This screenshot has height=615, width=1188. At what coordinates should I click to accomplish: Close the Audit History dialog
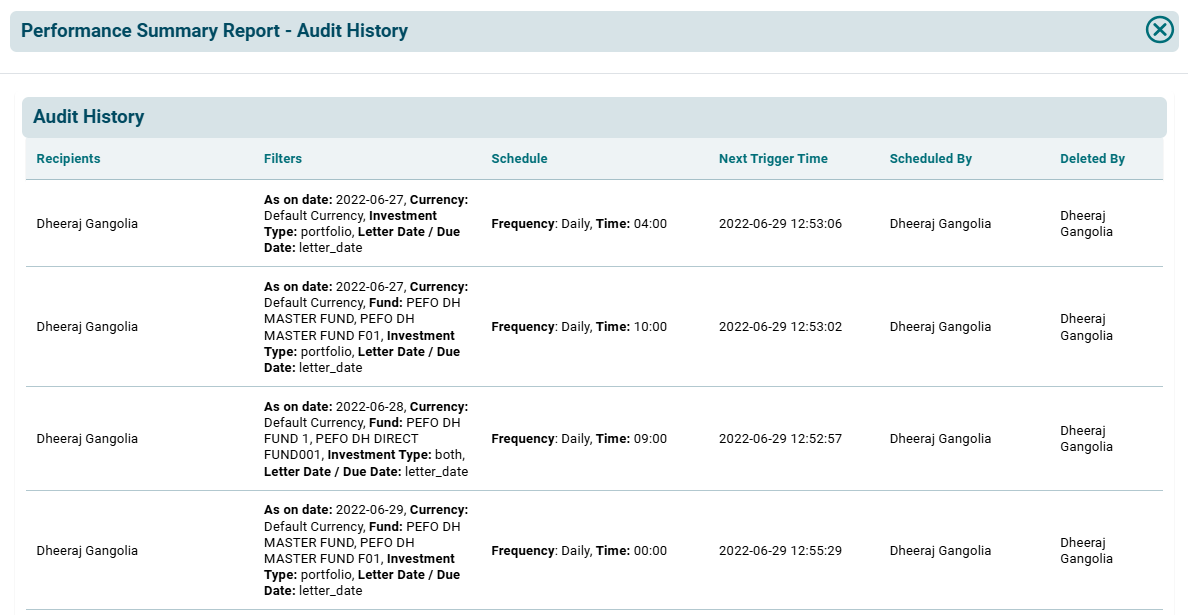(1159, 30)
